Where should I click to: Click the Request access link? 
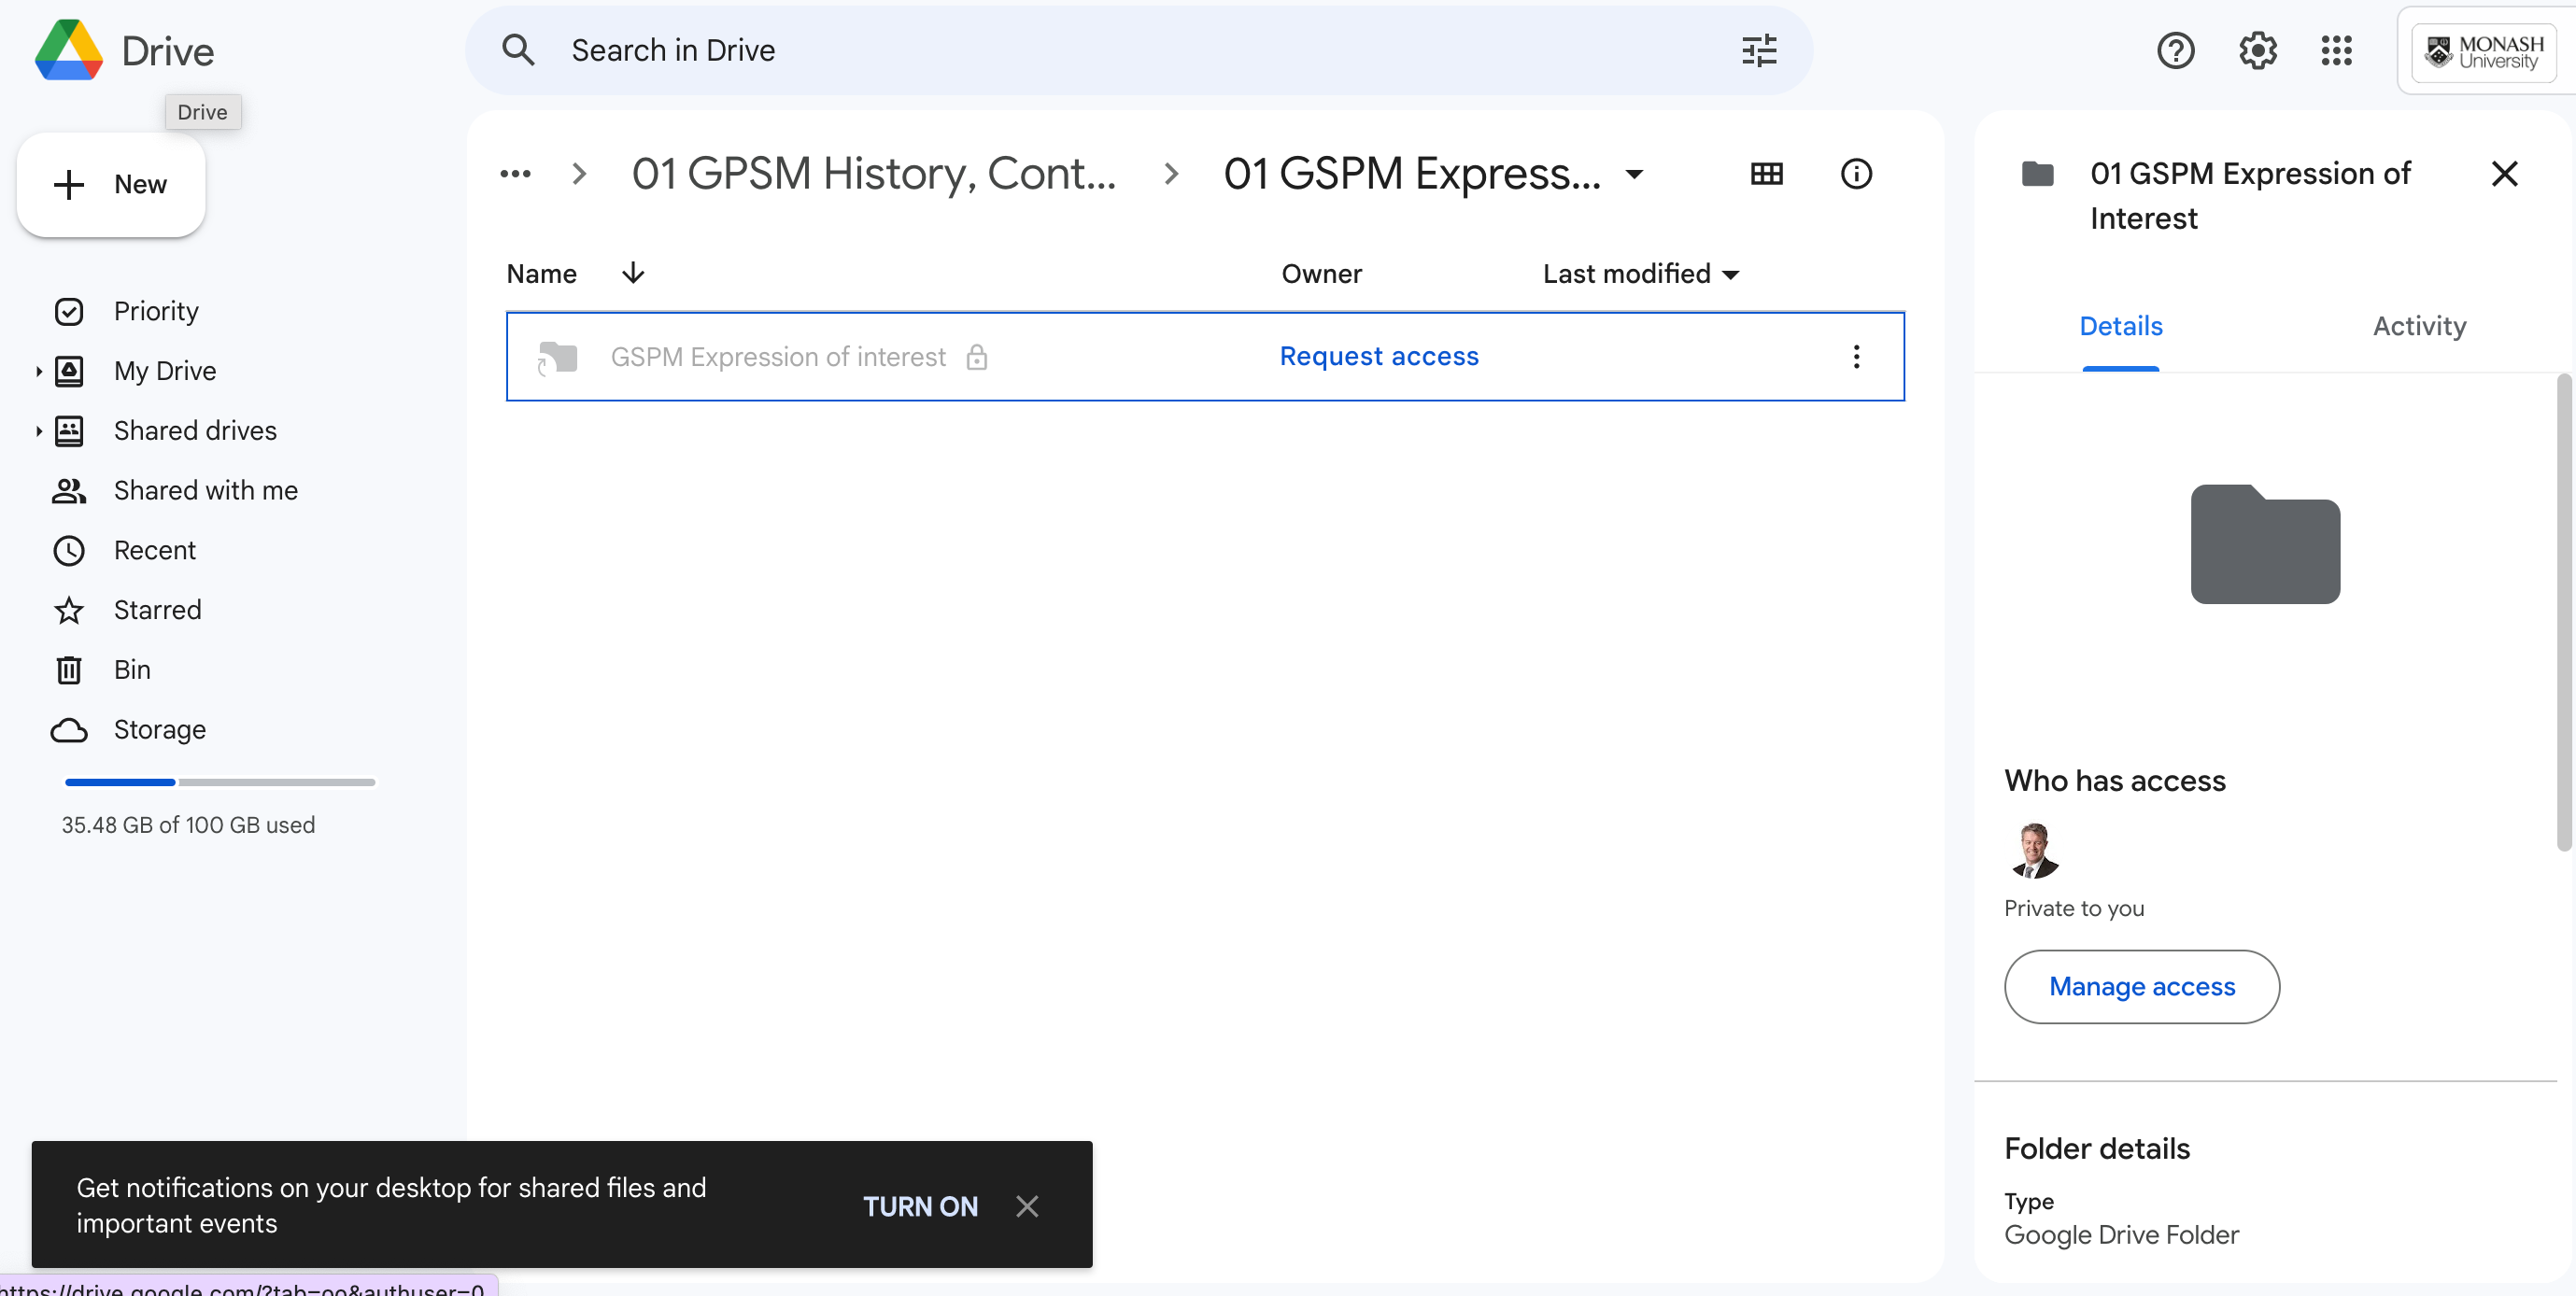point(1378,357)
